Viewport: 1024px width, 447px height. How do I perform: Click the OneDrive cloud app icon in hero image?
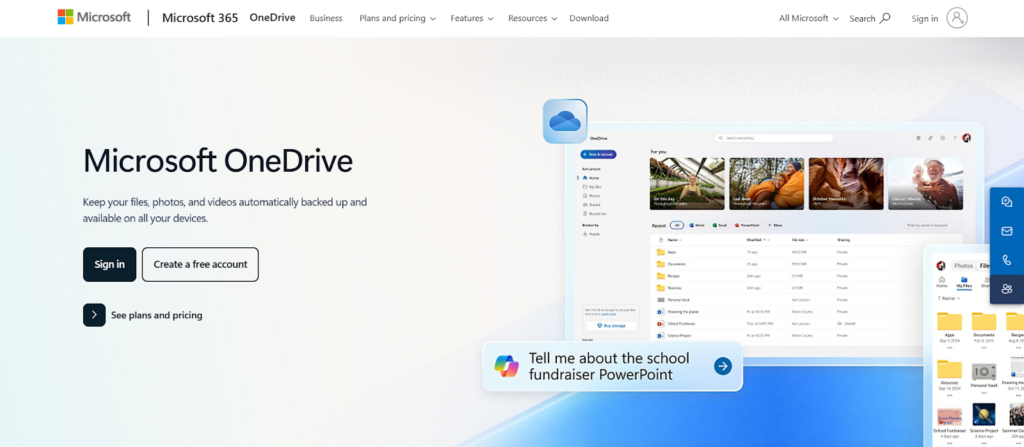pyautogui.click(x=565, y=122)
